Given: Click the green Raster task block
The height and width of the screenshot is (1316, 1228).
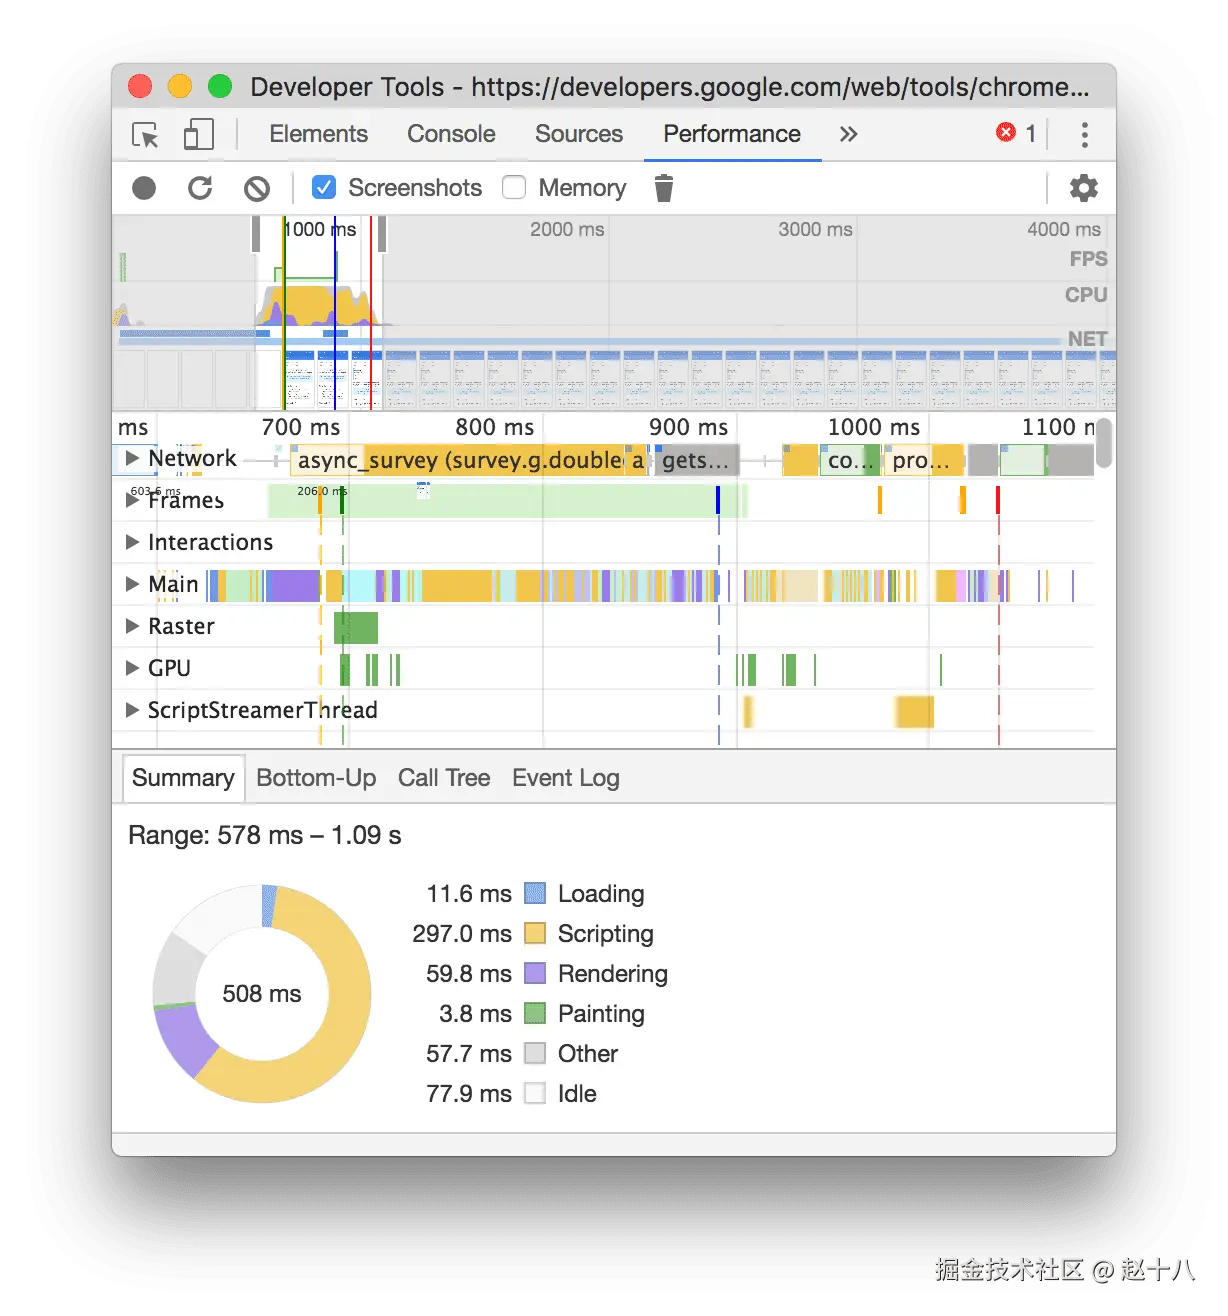Looking at the screenshot, I should [x=356, y=627].
